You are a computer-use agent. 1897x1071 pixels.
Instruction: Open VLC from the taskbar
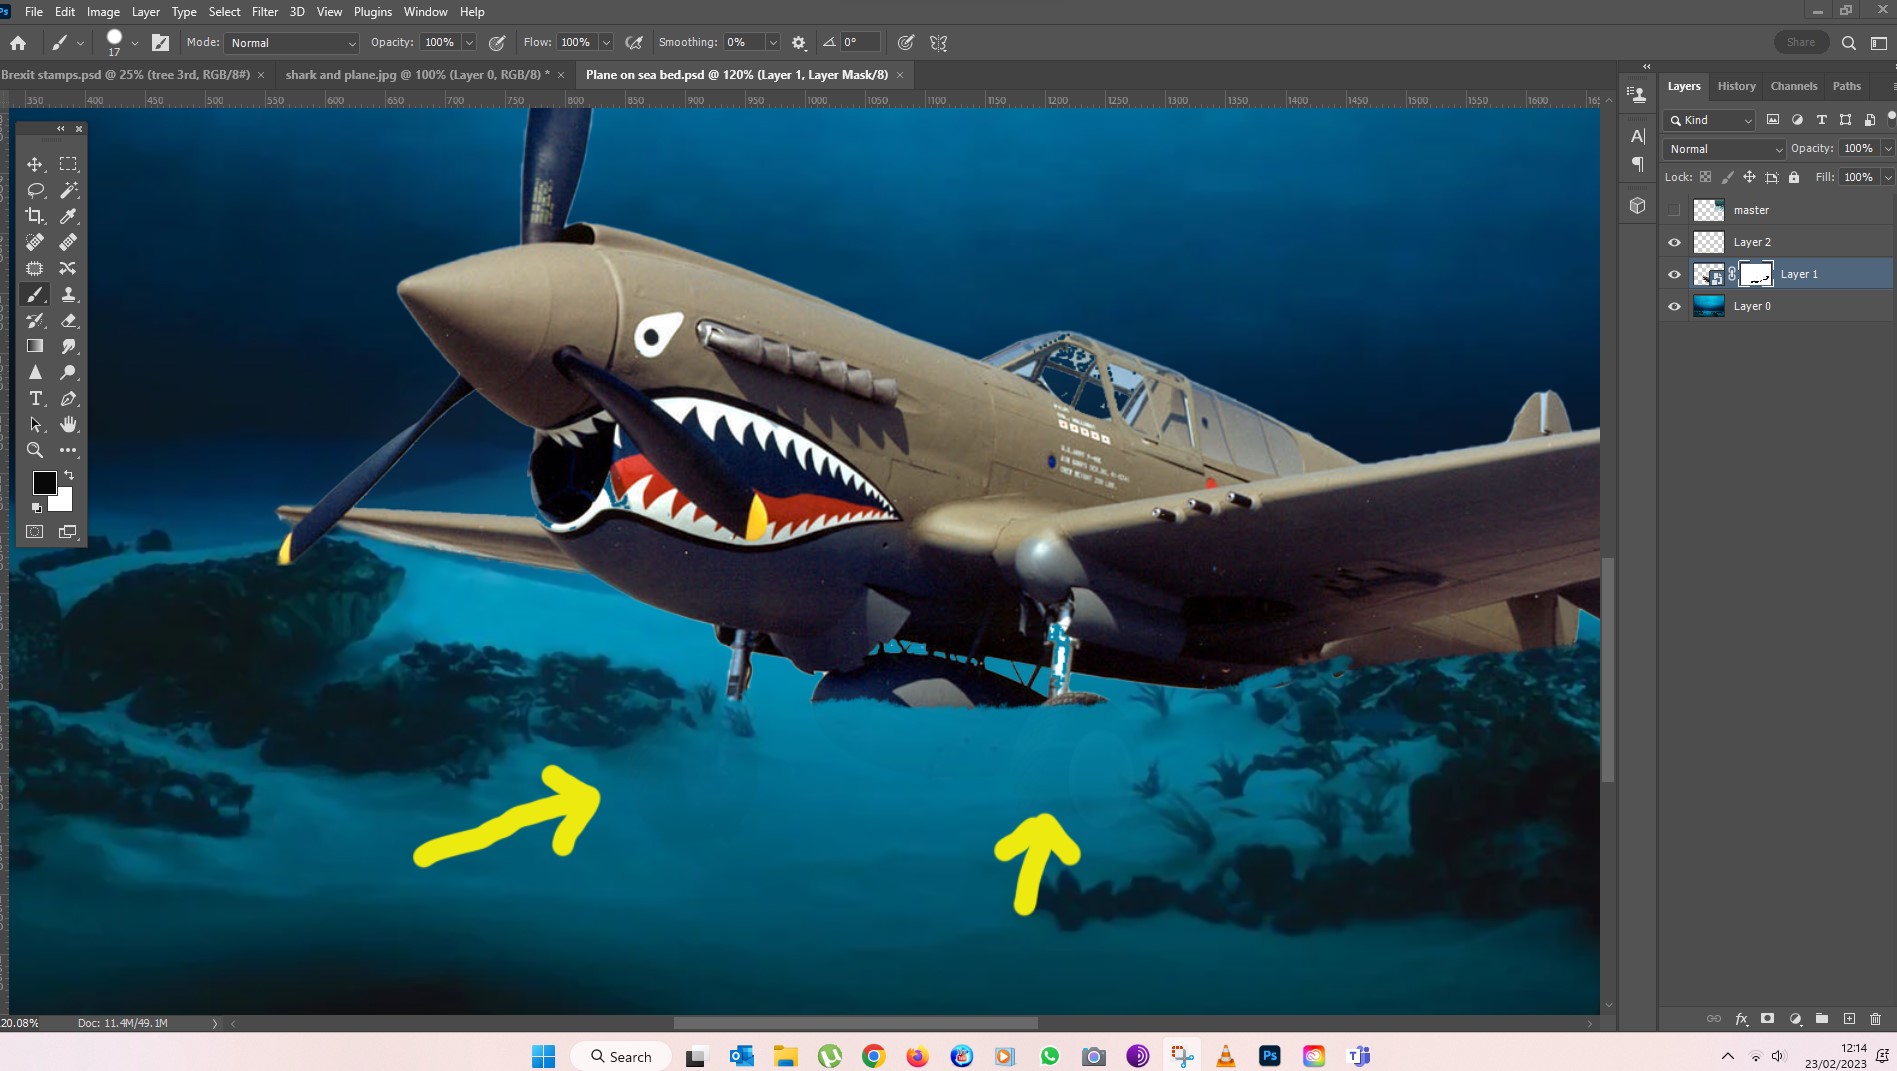pos(1225,1056)
